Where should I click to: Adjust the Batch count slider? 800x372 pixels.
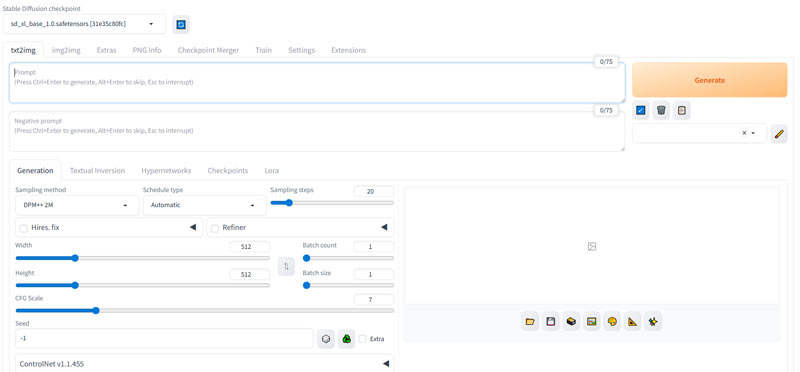tap(348, 258)
